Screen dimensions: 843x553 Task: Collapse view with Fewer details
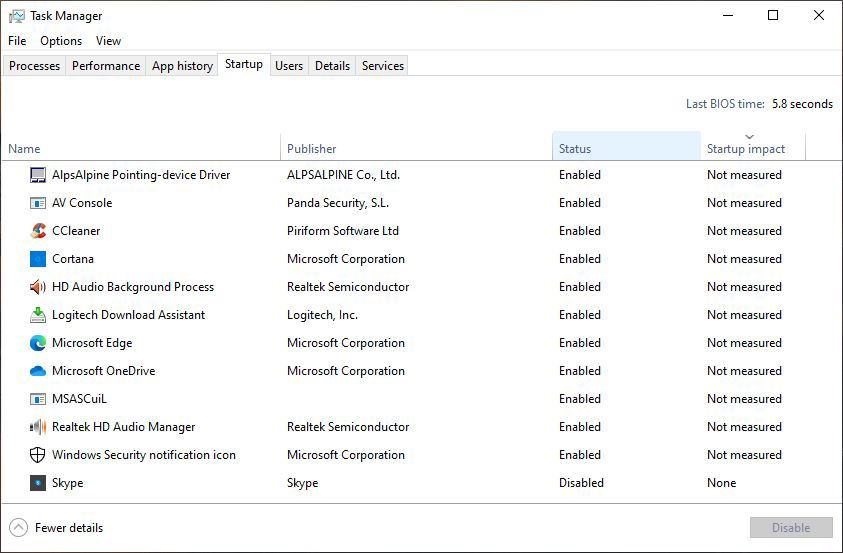pyautogui.click(x=56, y=528)
